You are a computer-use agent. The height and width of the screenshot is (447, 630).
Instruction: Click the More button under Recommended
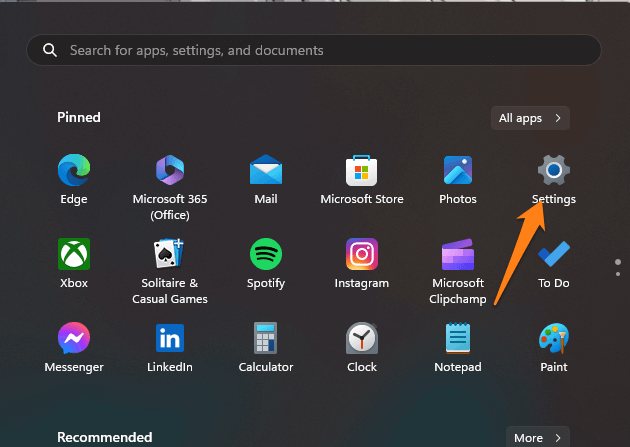(x=538, y=437)
